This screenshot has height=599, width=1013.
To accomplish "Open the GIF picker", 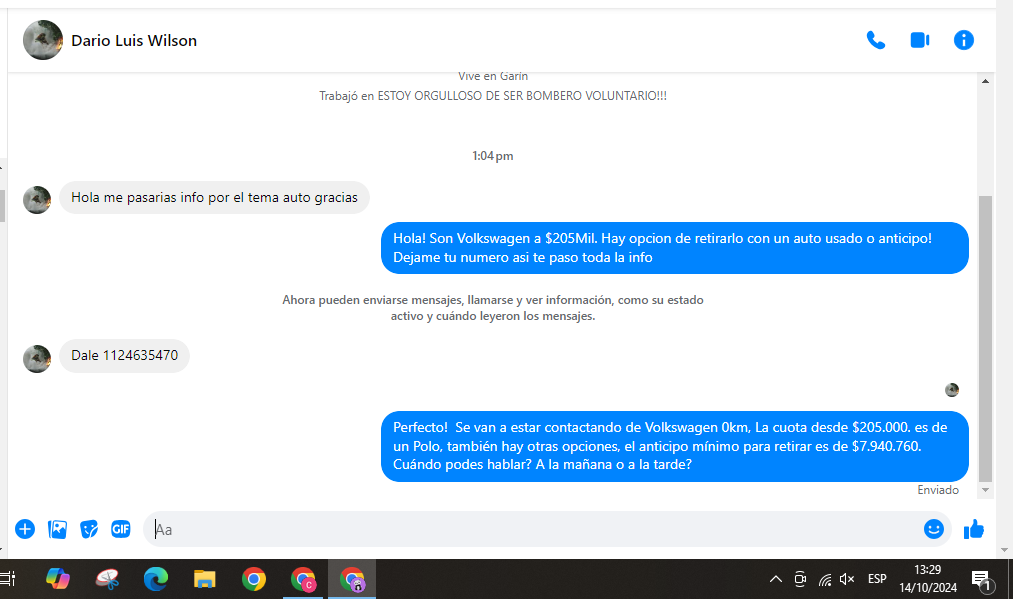I will point(120,529).
